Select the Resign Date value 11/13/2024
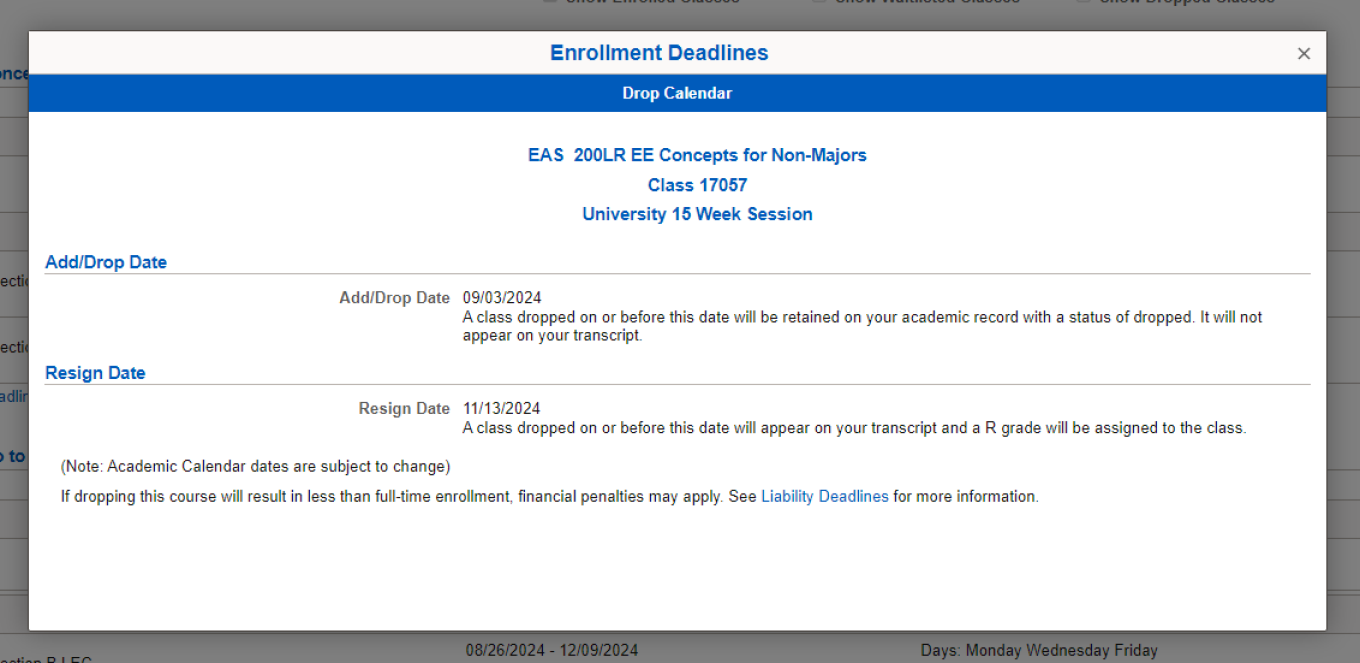1360x663 pixels. pyautogui.click(x=501, y=408)
